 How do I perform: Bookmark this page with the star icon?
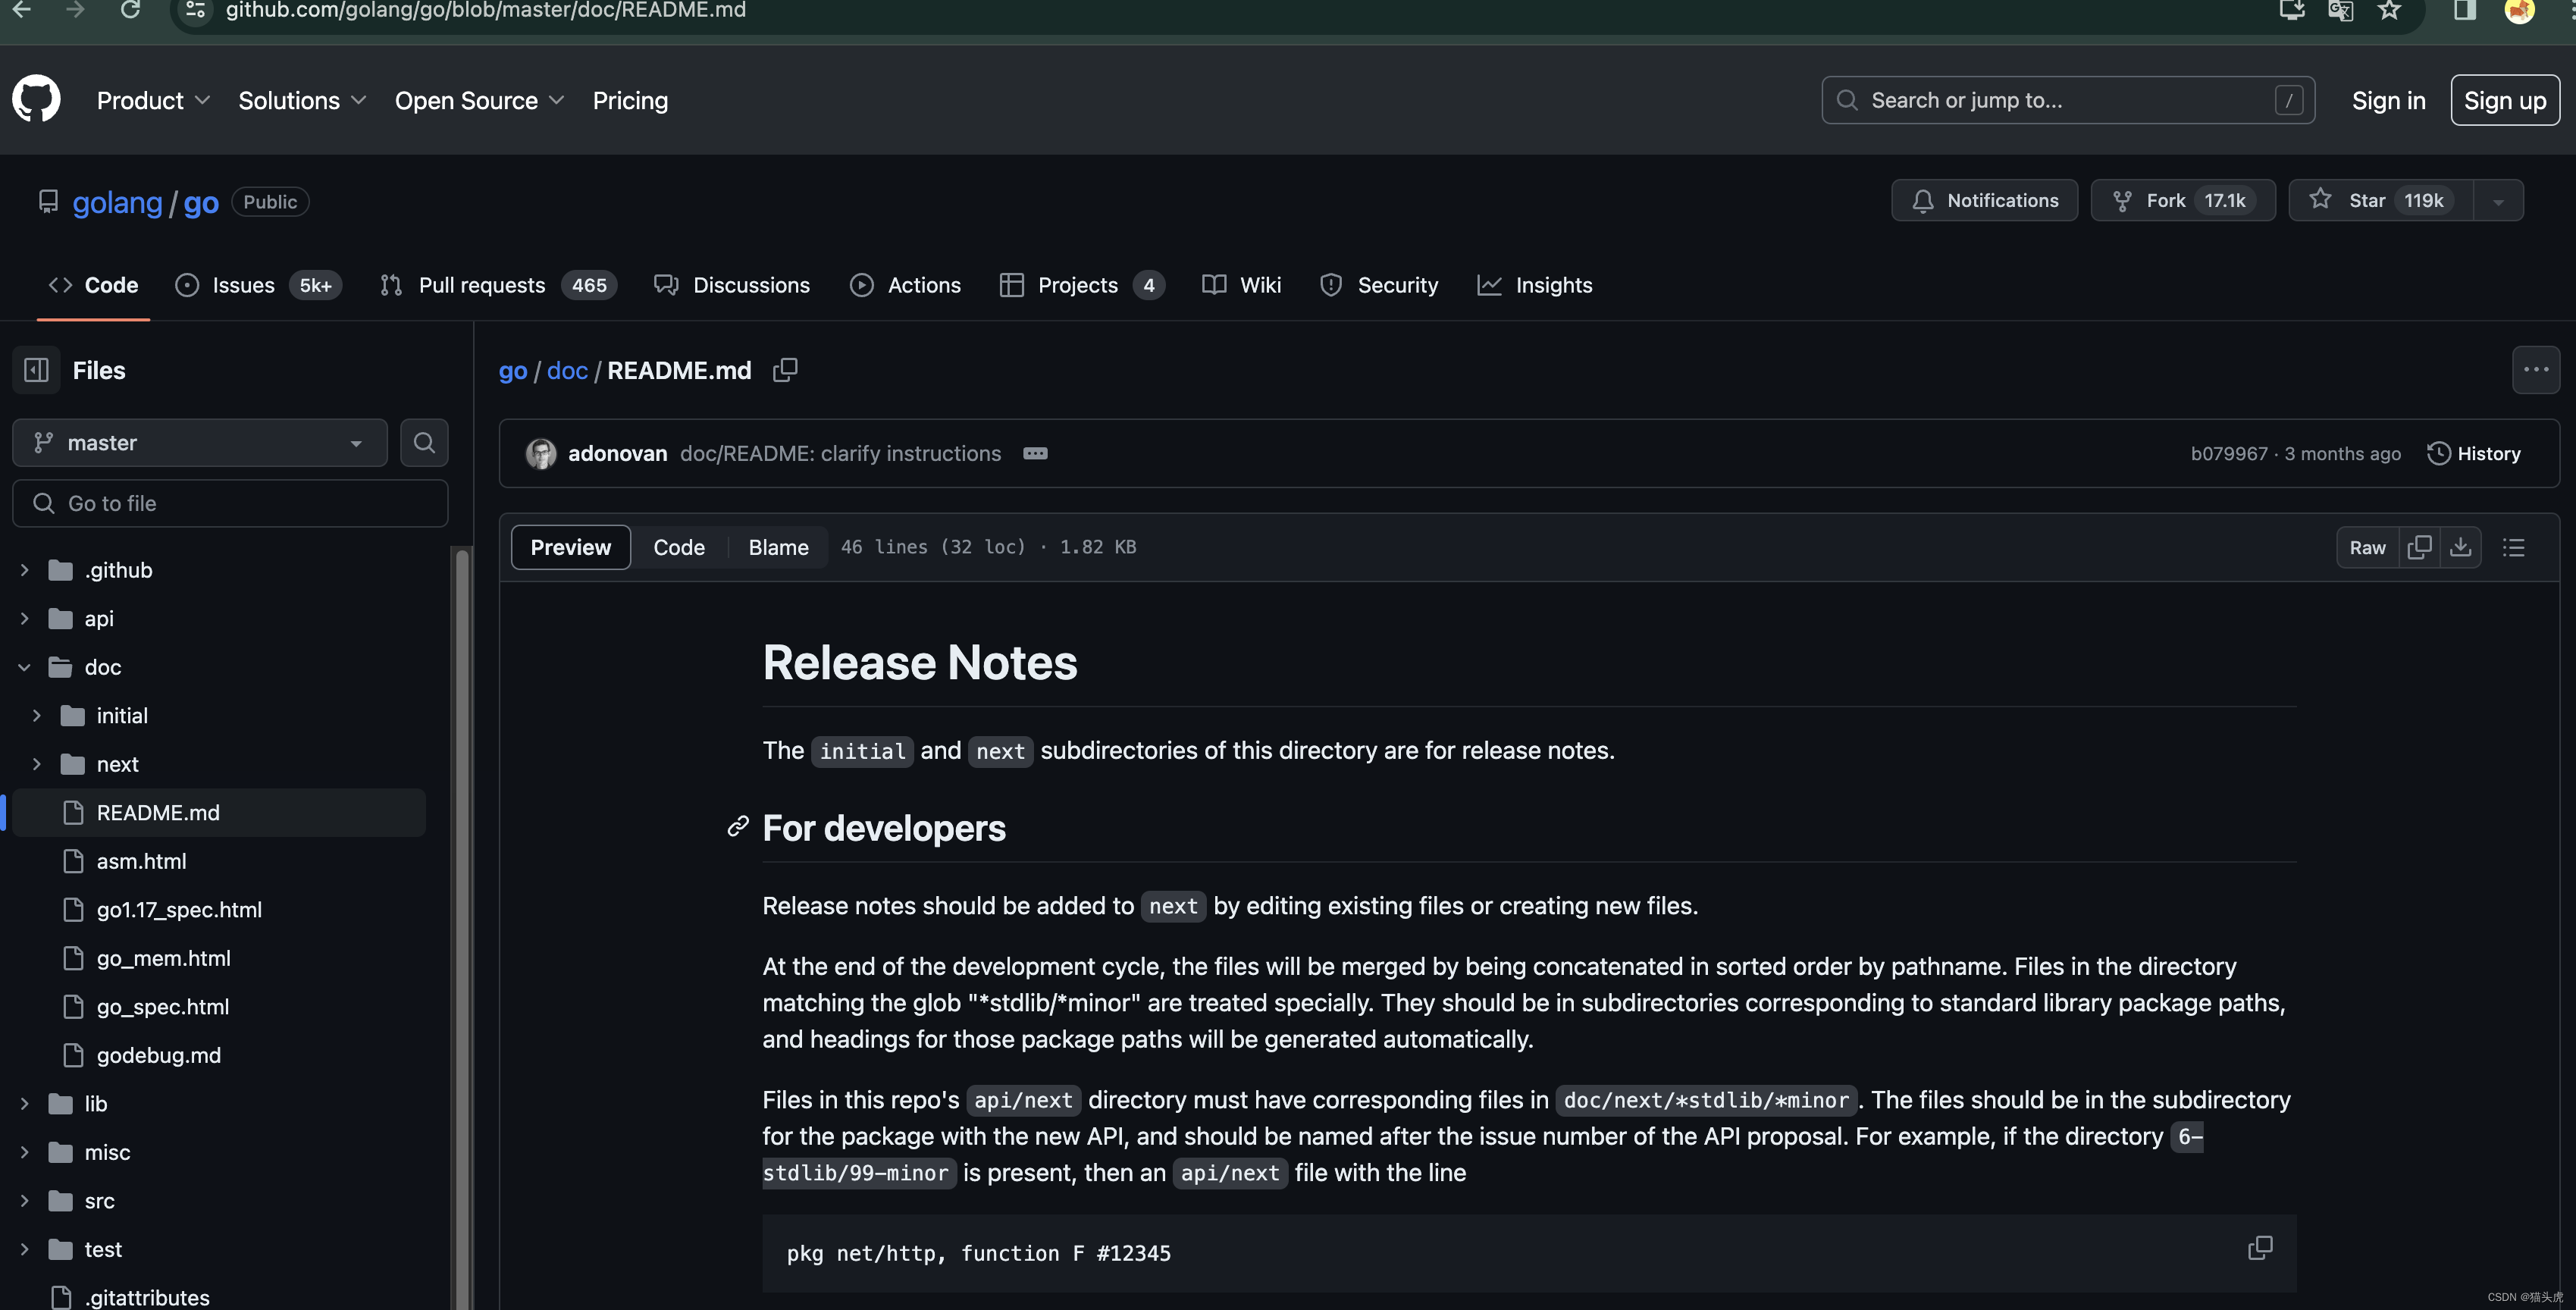click(x=2389, y=10)
